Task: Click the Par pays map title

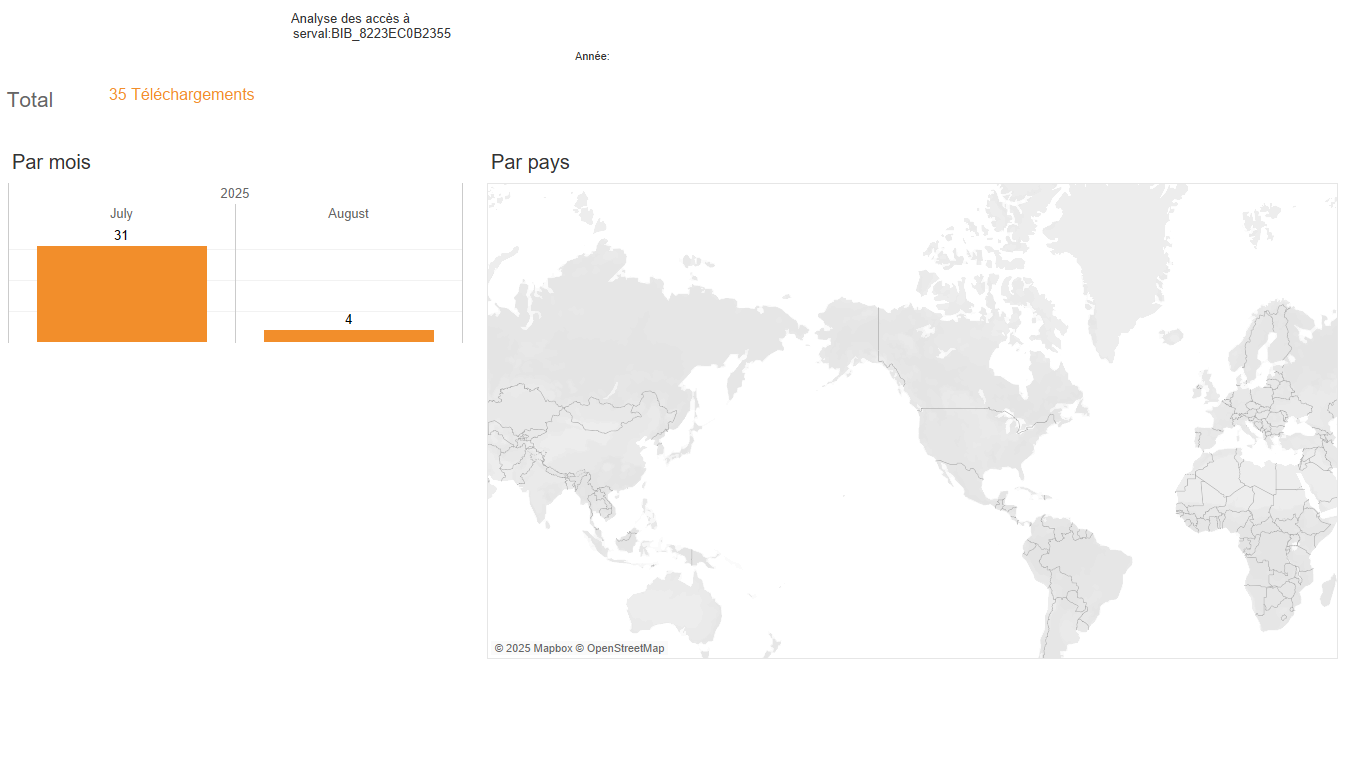Action: tap(530, 162)
